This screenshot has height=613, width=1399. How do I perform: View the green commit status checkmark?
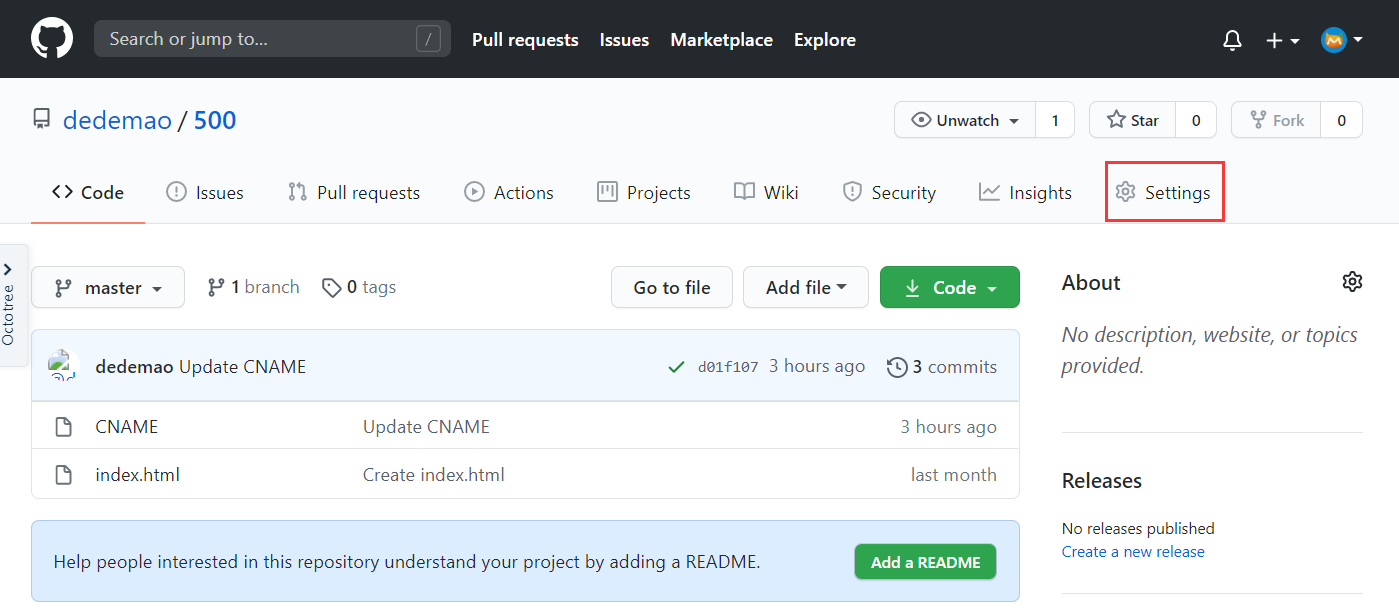click(x=676, y=367)
